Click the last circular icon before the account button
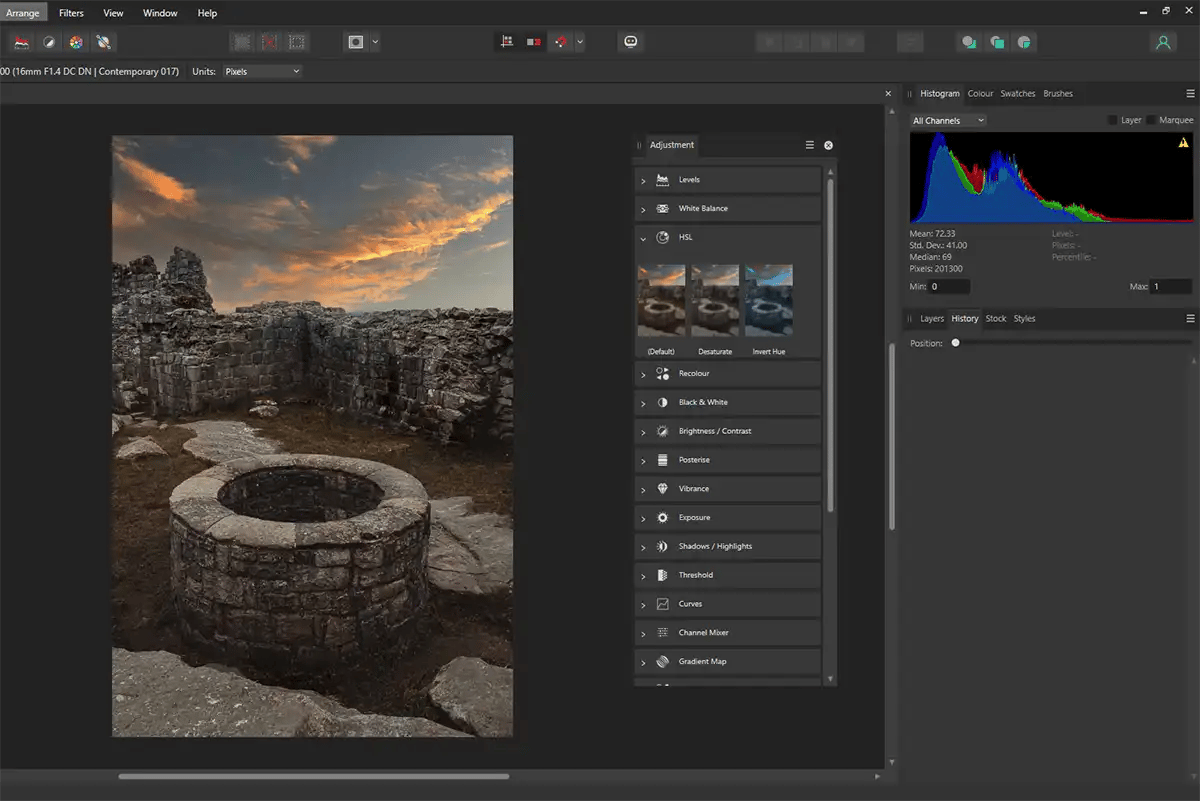The image size is (1200, 801). tap(1024, 42)
